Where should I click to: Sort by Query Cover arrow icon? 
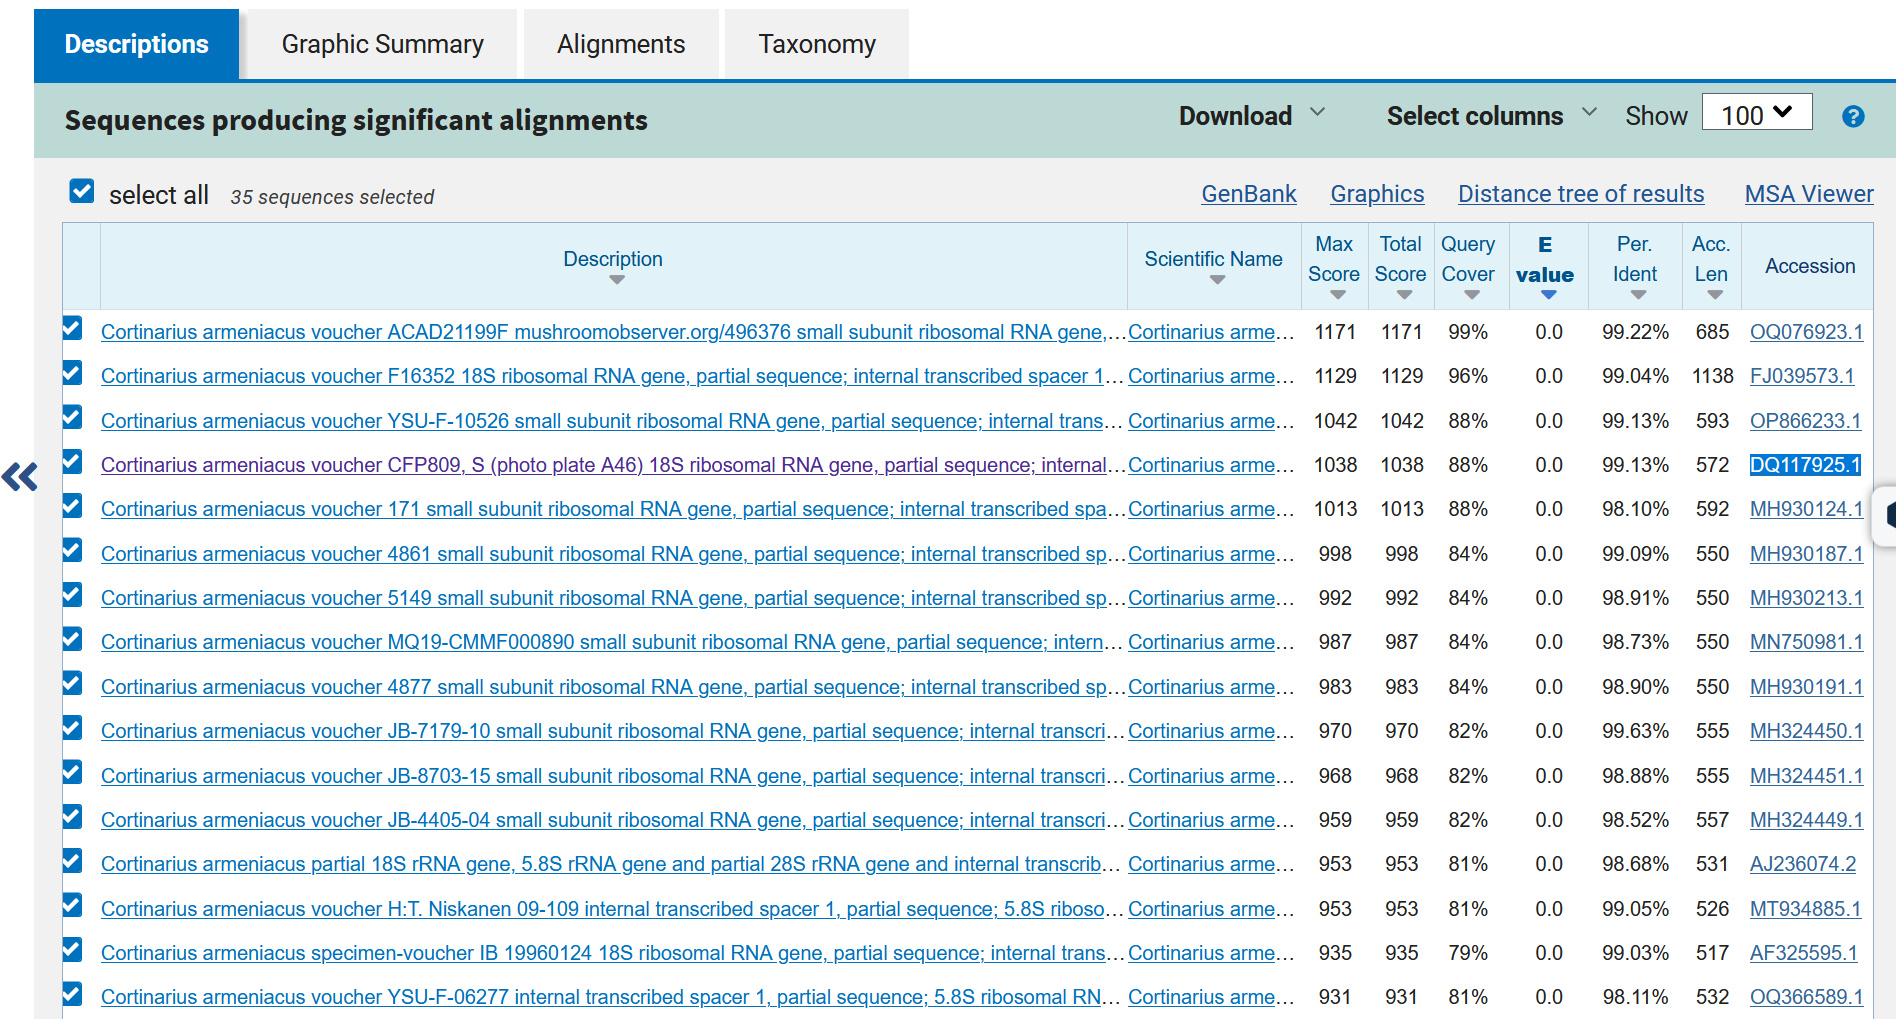coord(1471,295)
